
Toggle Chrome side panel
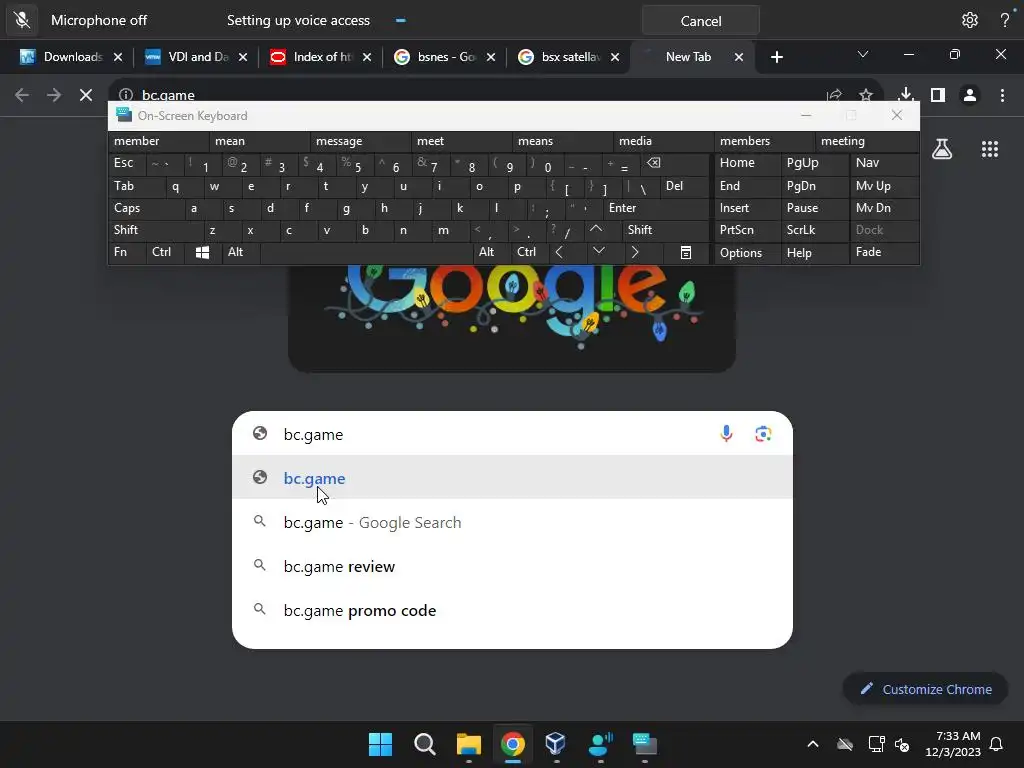[938, 95]
